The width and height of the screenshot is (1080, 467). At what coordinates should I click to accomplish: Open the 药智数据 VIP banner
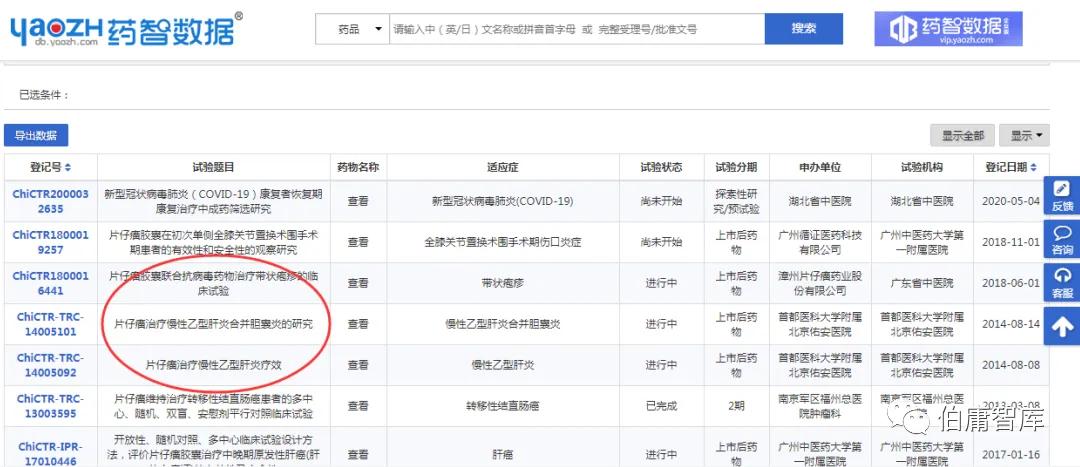[x=948, y=29]
